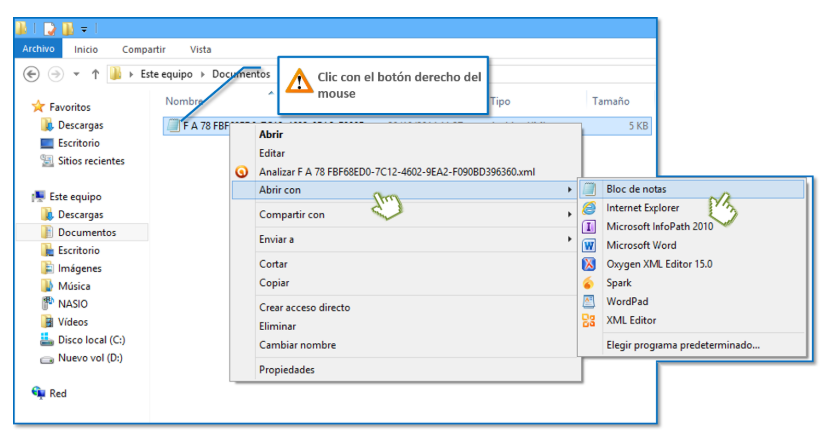Click the Bloc de notas icon
825x430 pixels.
(589, 189)
